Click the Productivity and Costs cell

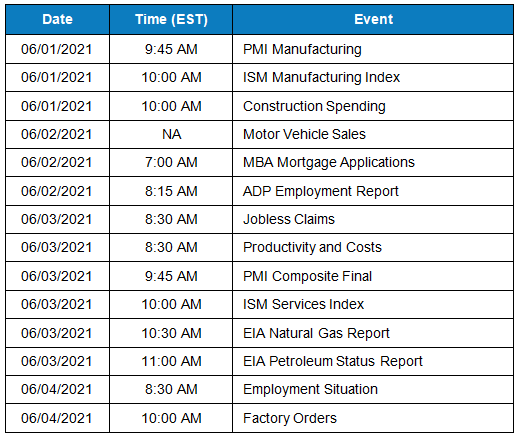tap(373, 247)
